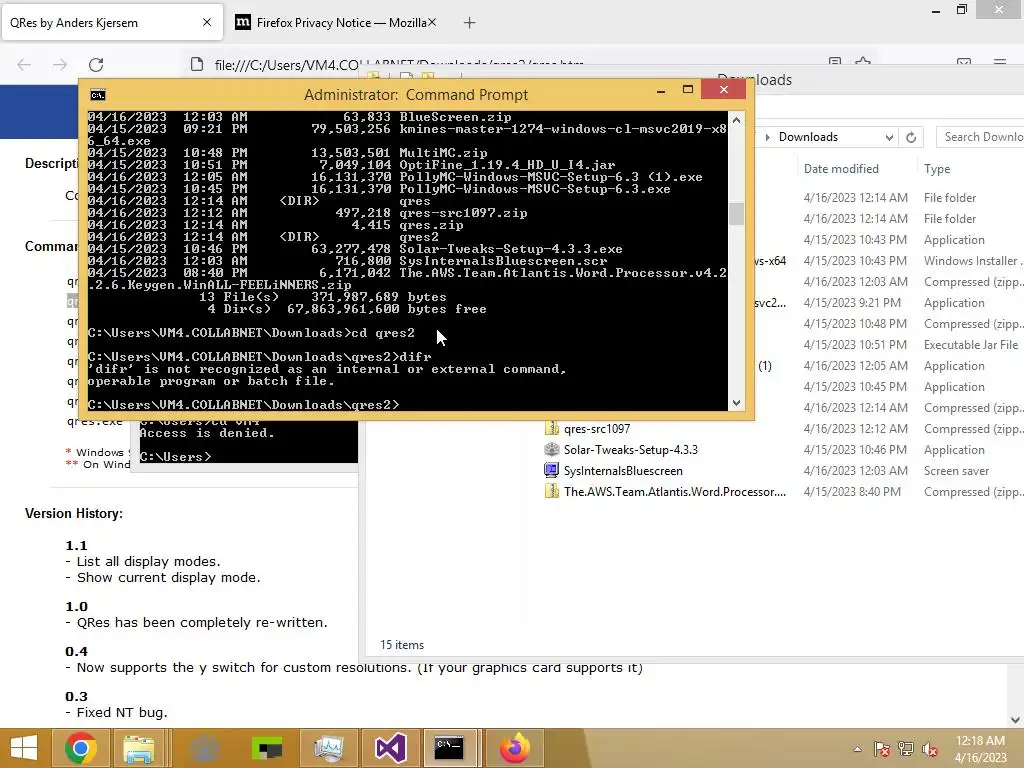The height and width of the screenshot is (768, 1024).
Task: Click the SysInternalsBluescreen monitor icon
Action: (x=552, y=470)
